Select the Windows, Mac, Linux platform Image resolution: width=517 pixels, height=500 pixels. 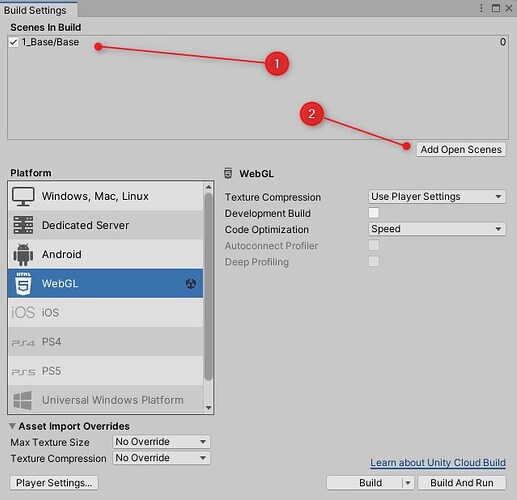[105, 196]
